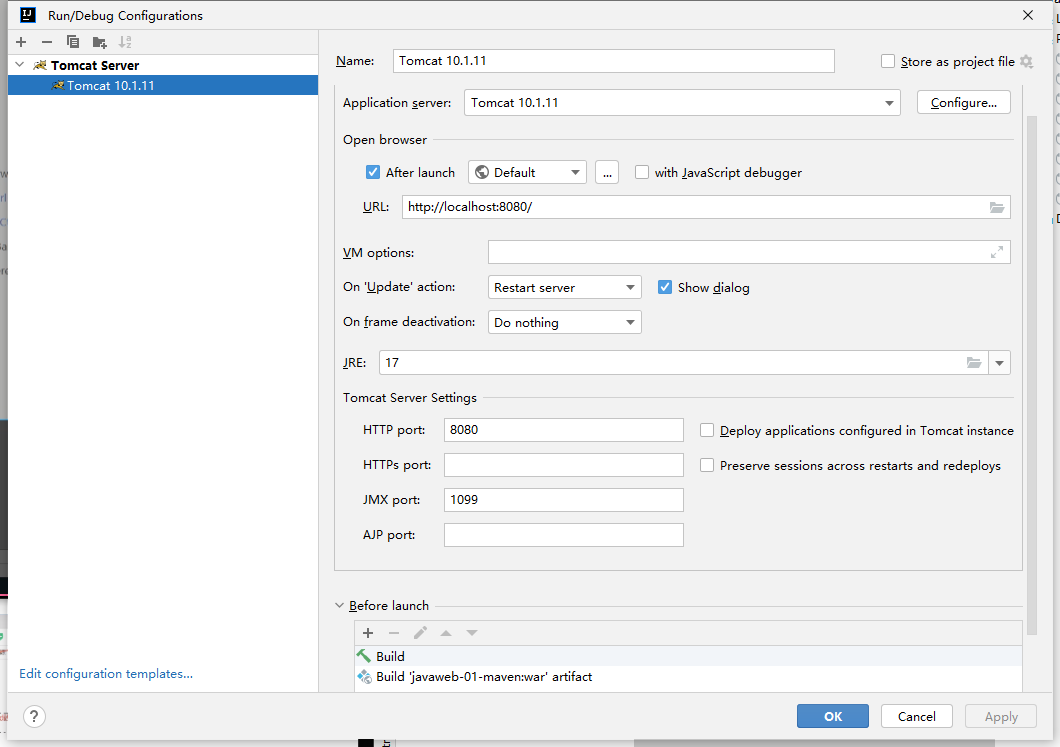The width and height of the screenshot is (1060, 747).
Task: Toggle Store as project file checkbox
Action: (x=888, y=62)
